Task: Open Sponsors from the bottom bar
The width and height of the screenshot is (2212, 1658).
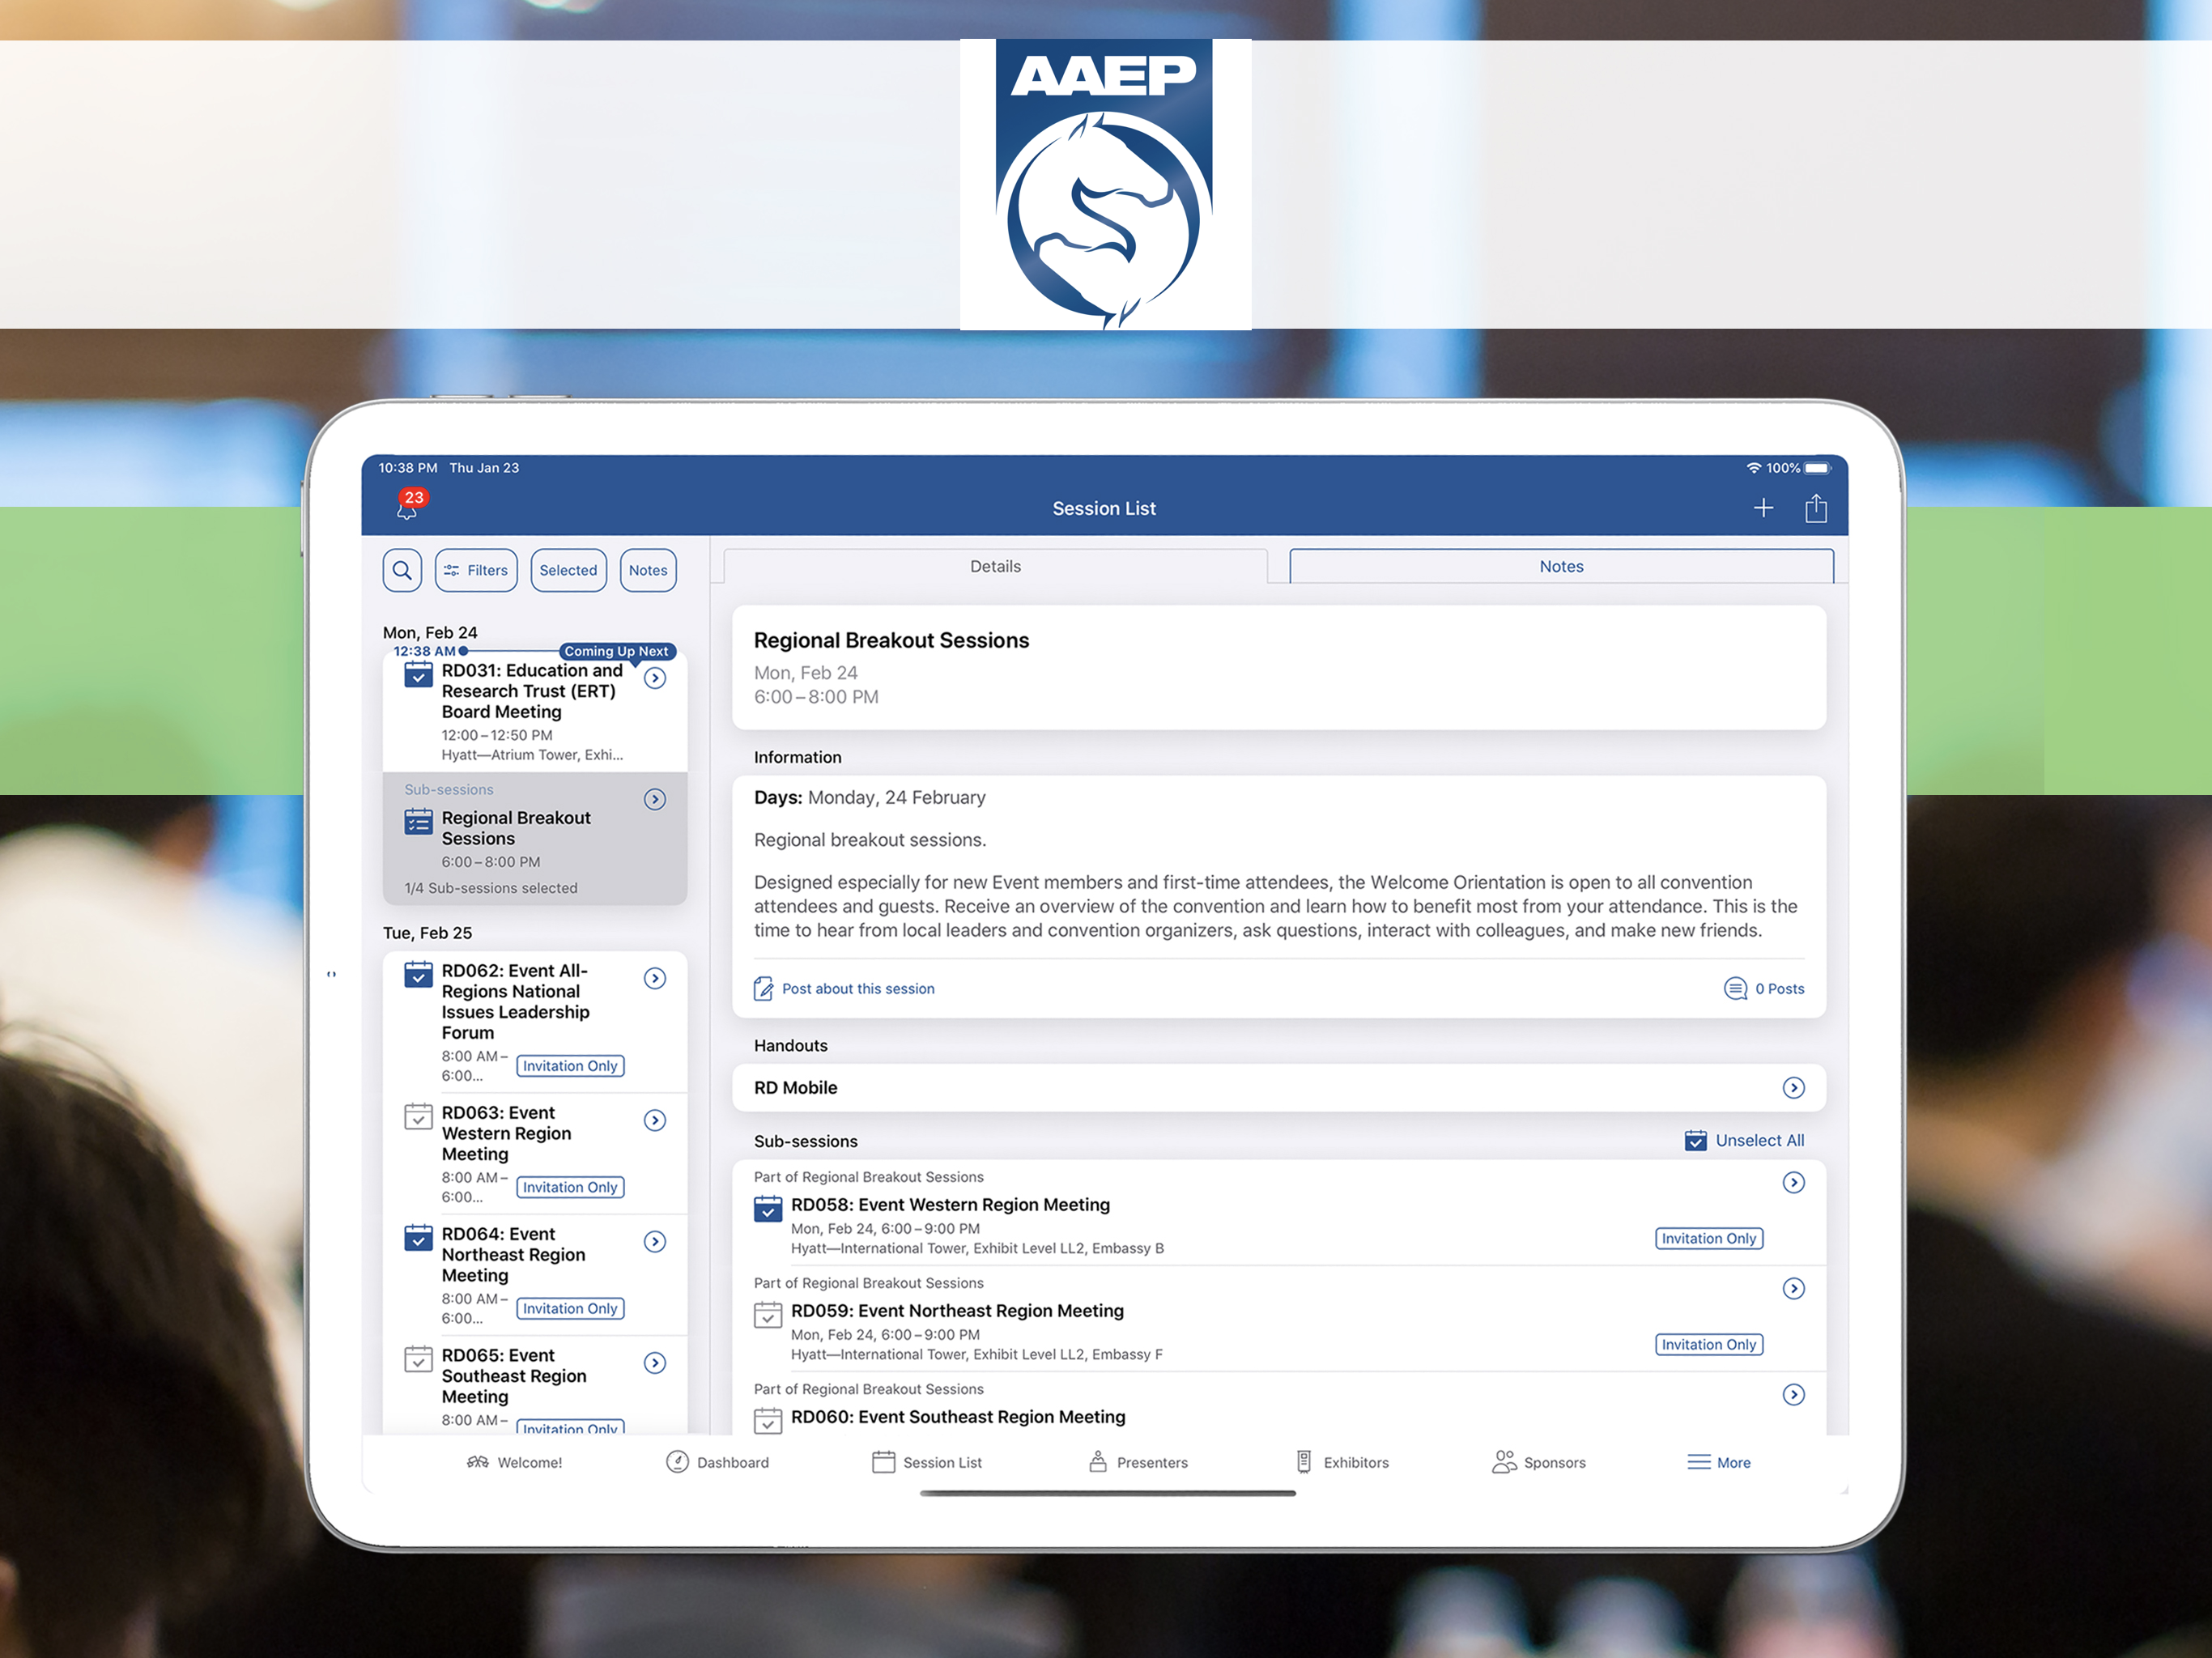Action: coord(1538,1462)
